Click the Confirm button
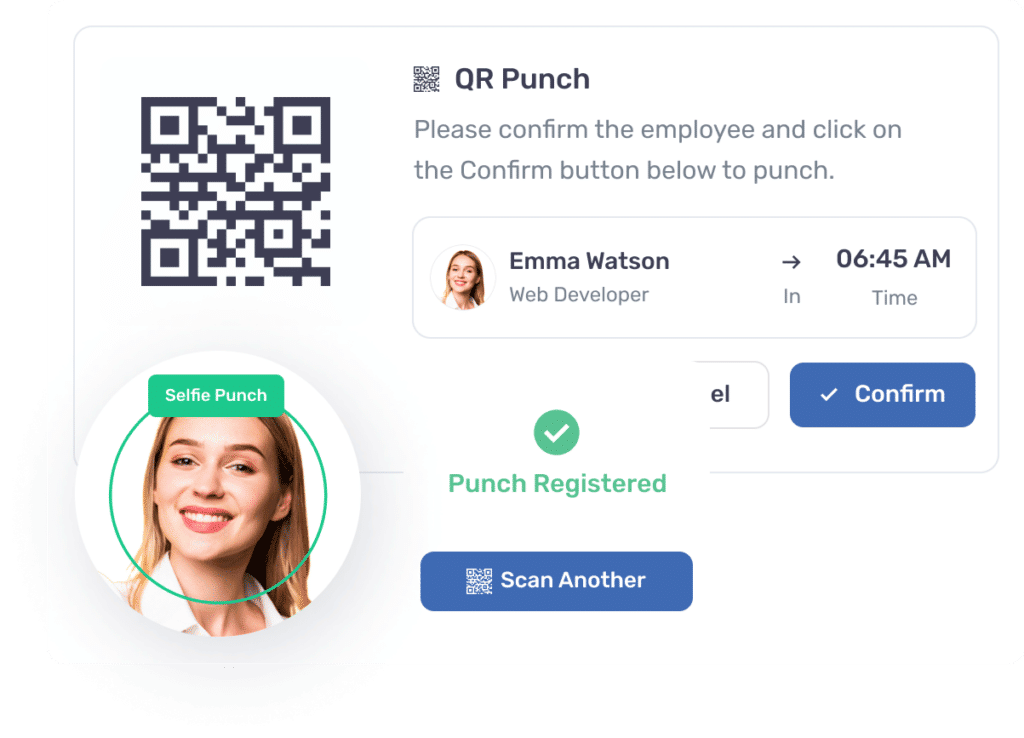1024x738 pixels. [882, 394]
